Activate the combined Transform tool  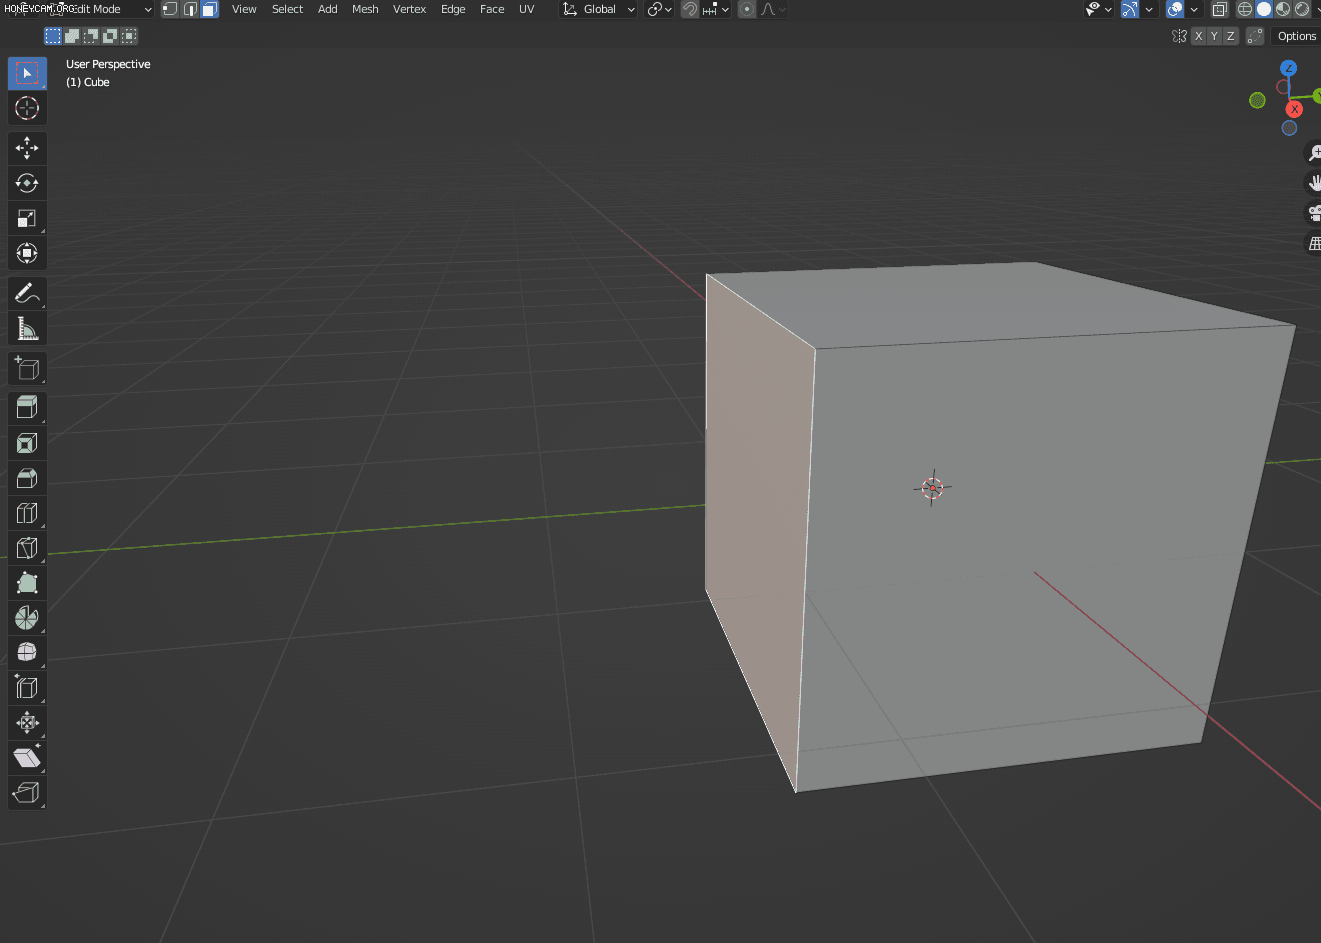27,253
